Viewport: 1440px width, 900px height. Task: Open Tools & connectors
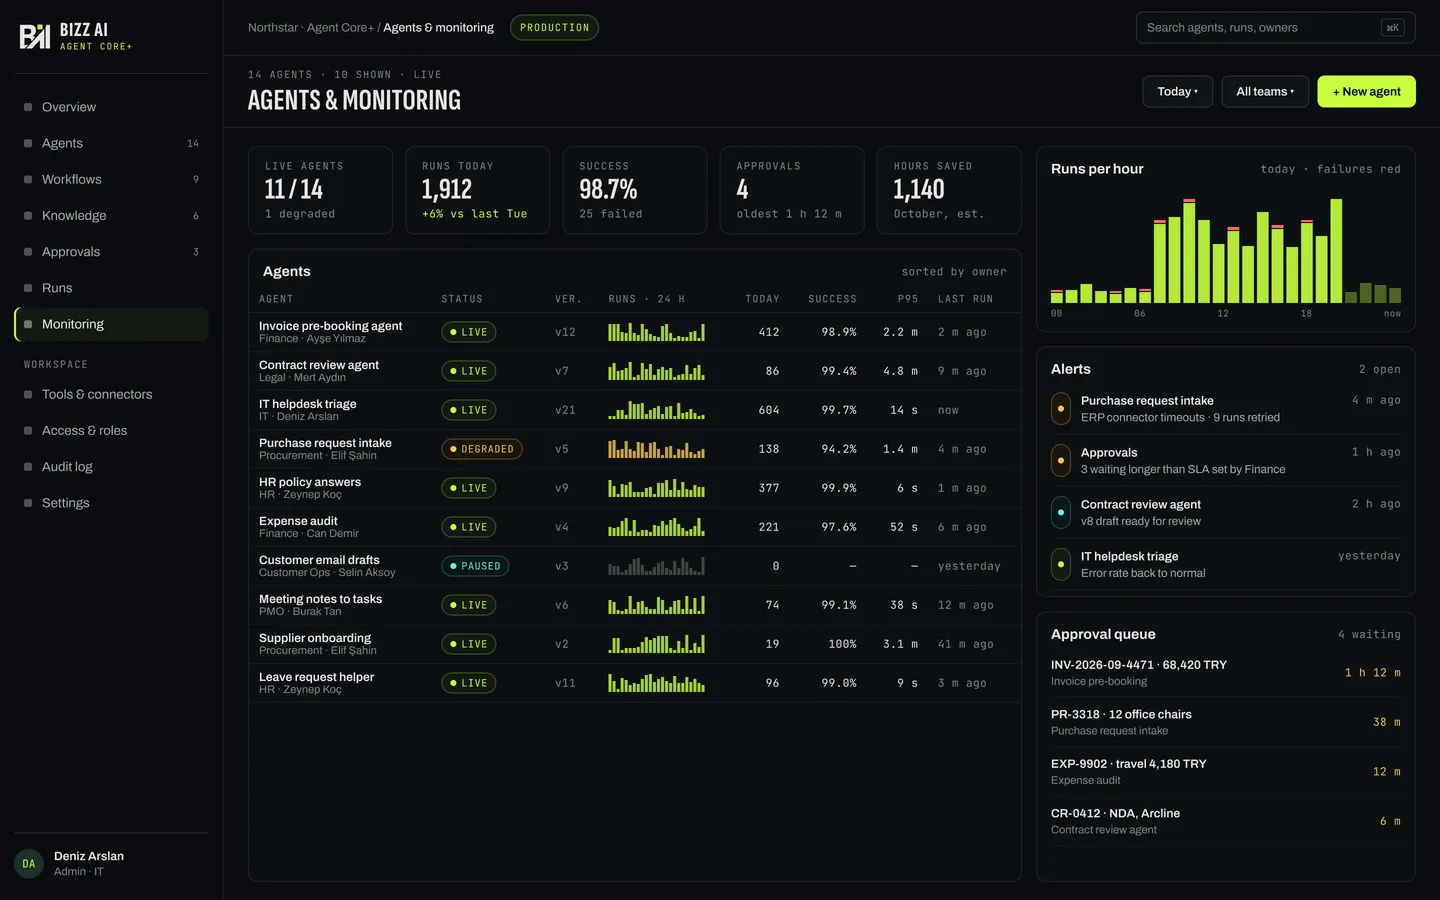111,394
